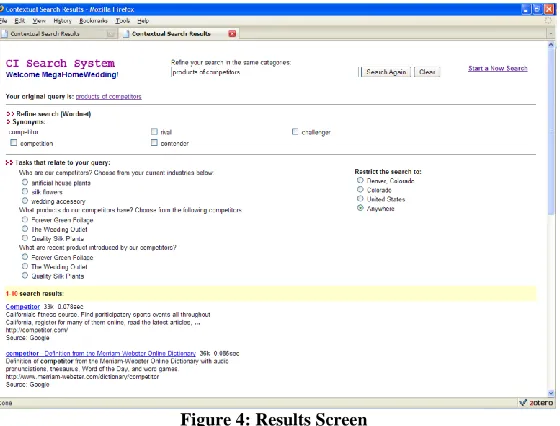Select the Anywhere radio option
The image size is (560, 426).
point(360,208)
